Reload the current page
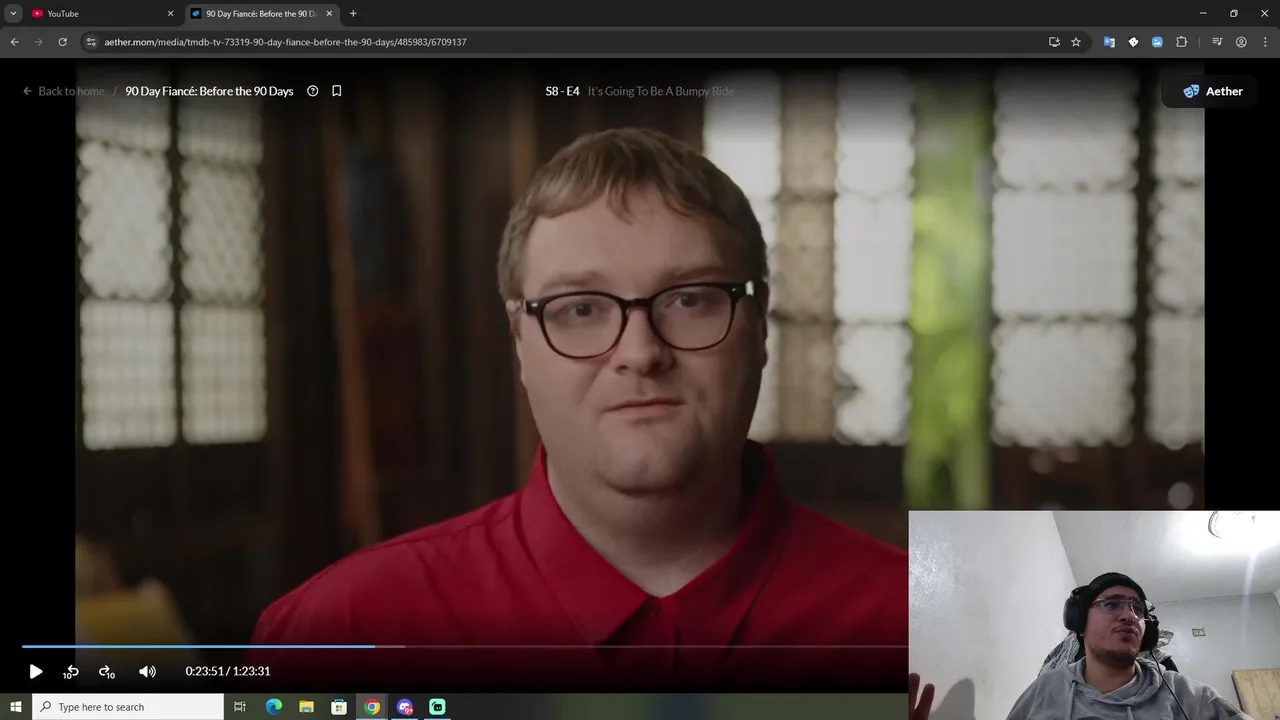This screenshot has width=1280, height=720. (62, 42)
